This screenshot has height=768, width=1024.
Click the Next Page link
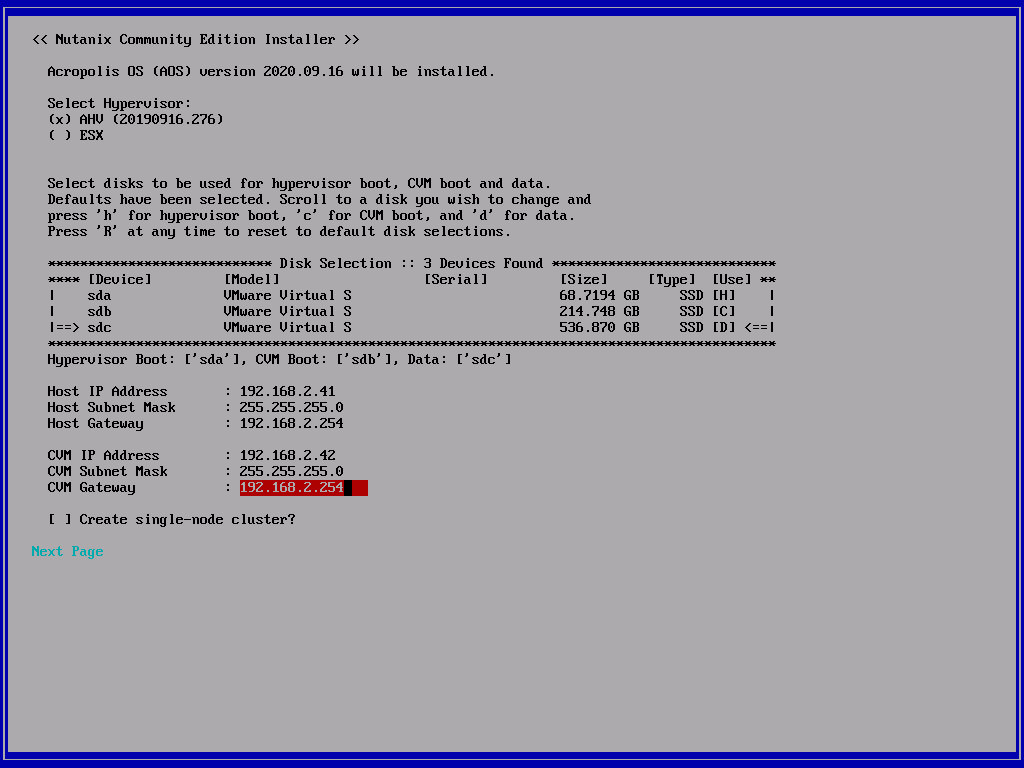point(67,552)
